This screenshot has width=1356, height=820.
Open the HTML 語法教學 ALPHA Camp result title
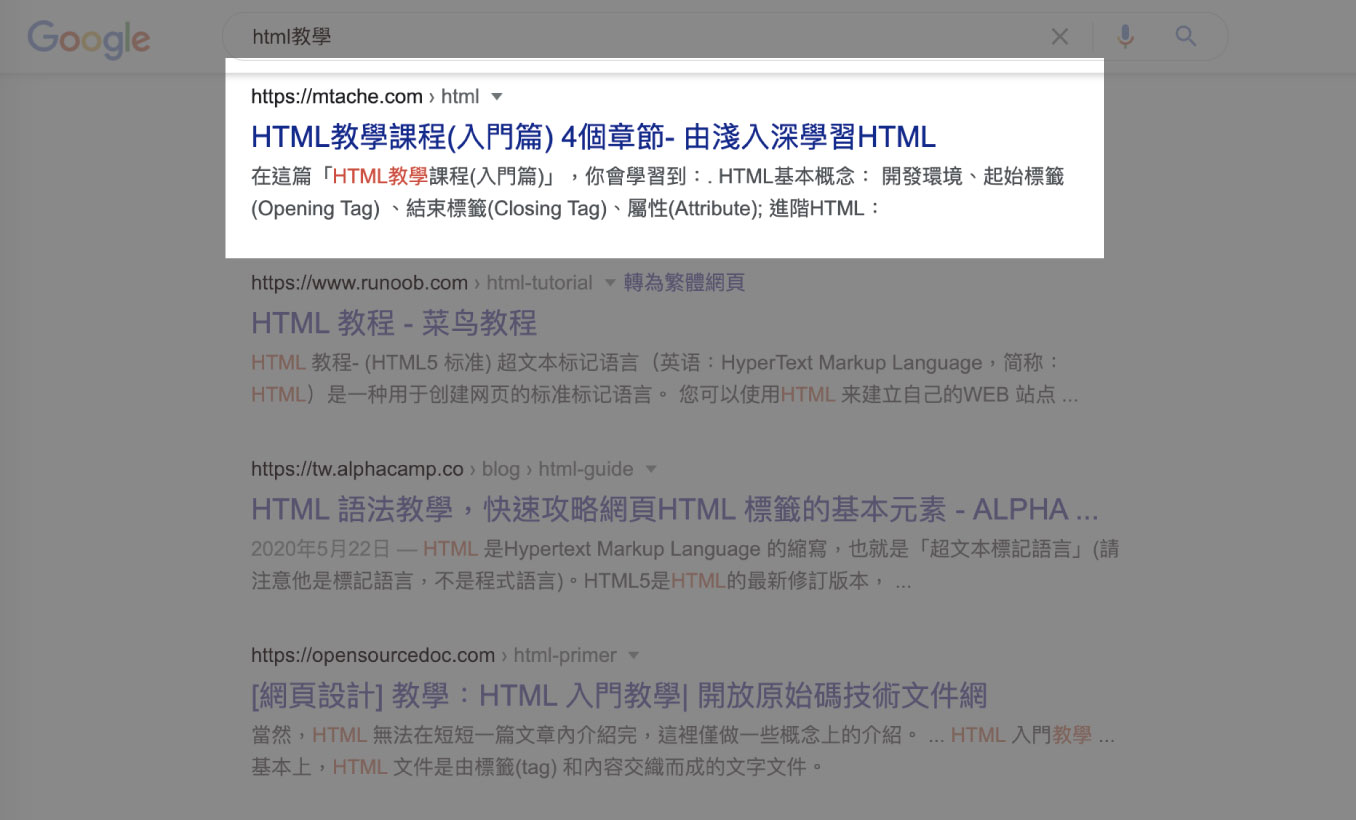674,509
